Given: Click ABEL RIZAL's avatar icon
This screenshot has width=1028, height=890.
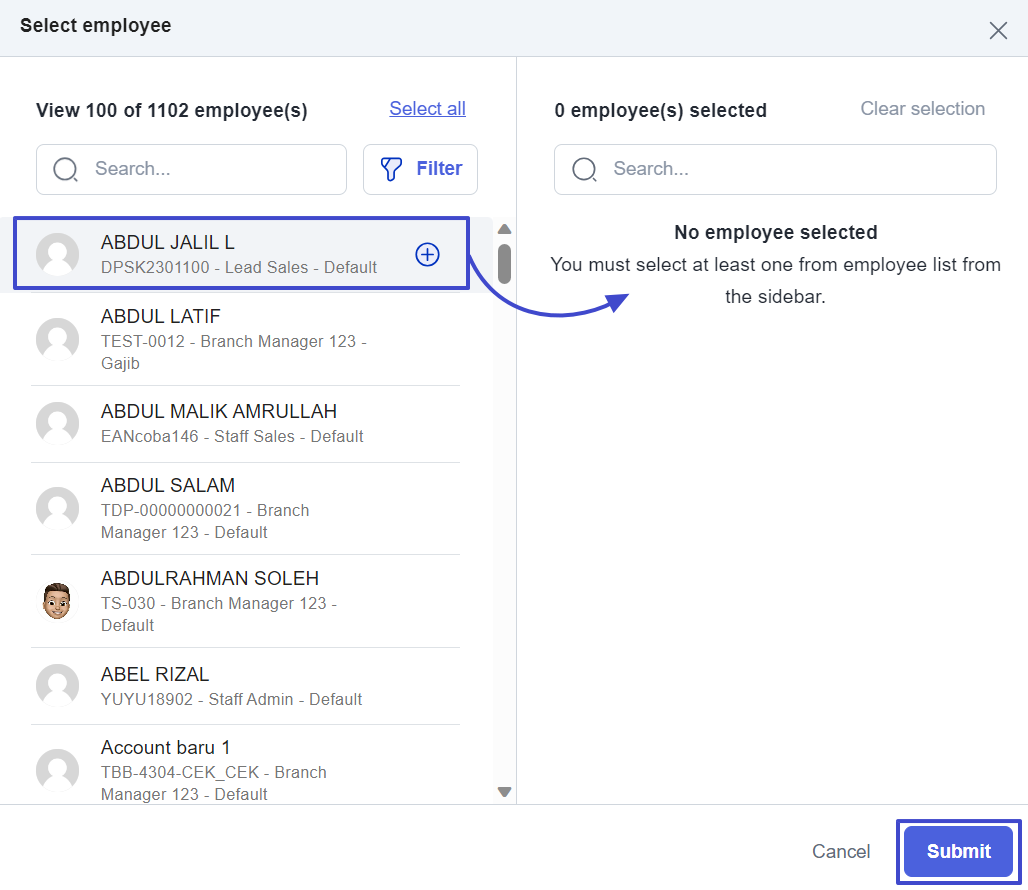Looking at the screenshot, I should [x=57, y=686].
